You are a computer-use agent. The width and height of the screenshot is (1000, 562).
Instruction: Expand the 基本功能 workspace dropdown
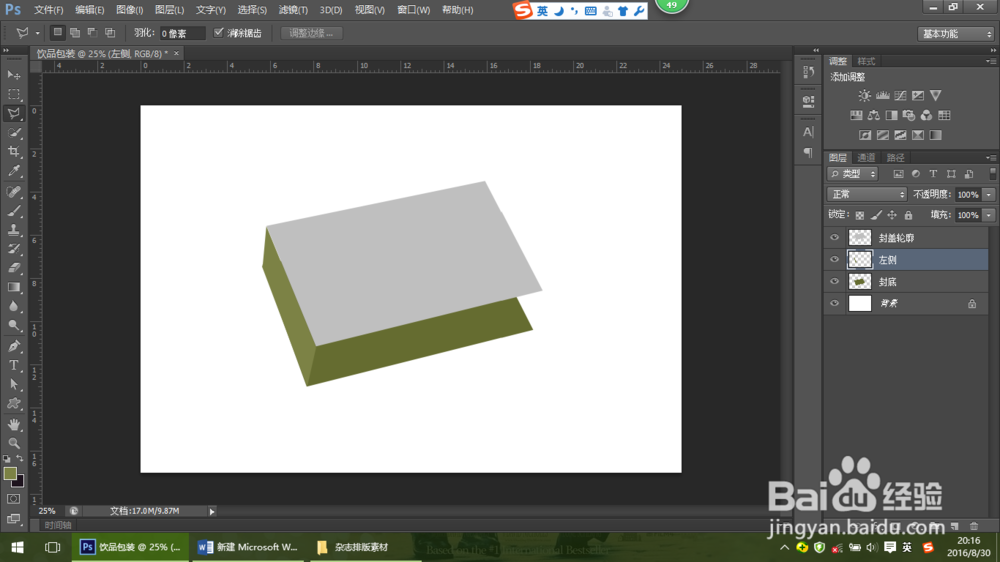click(955, 33)
